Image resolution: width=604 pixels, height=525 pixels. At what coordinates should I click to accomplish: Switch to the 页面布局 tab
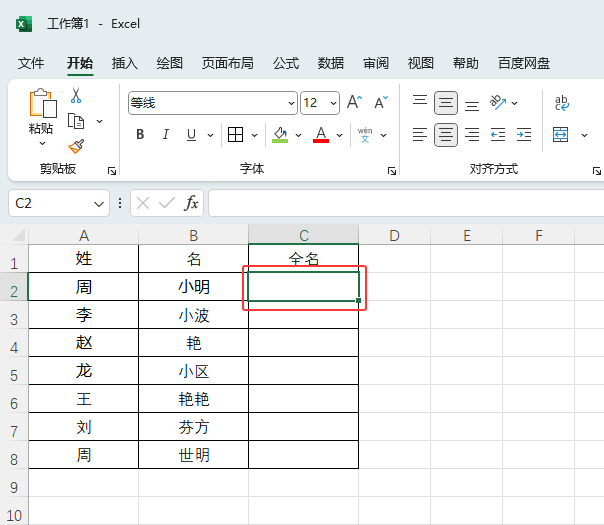[228, 63]
